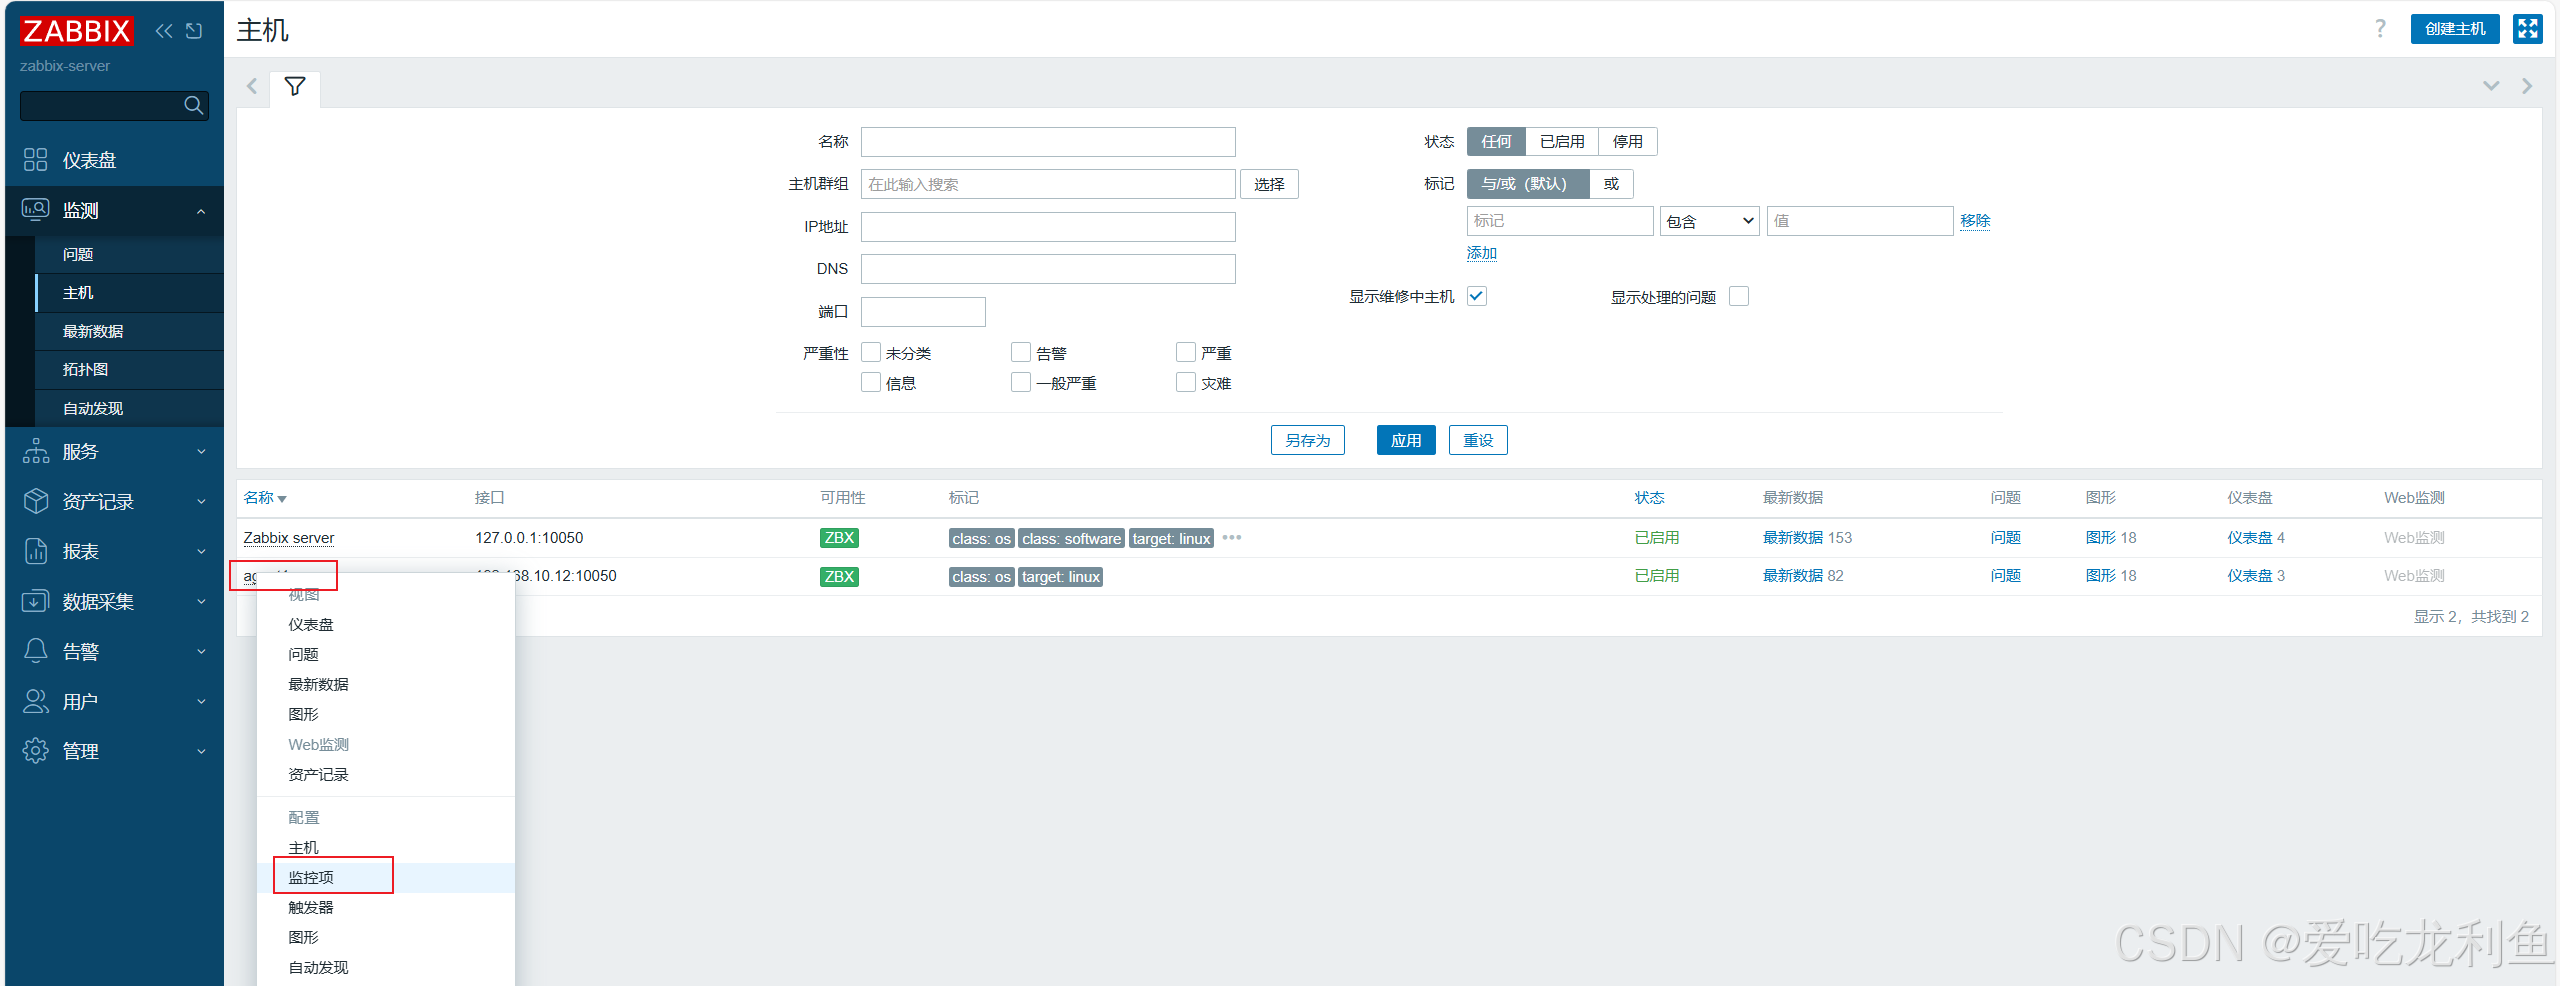Viewport: 2560px width, 986px height.
Task: Click ZBX availability badge for second host
Action: 839,576
